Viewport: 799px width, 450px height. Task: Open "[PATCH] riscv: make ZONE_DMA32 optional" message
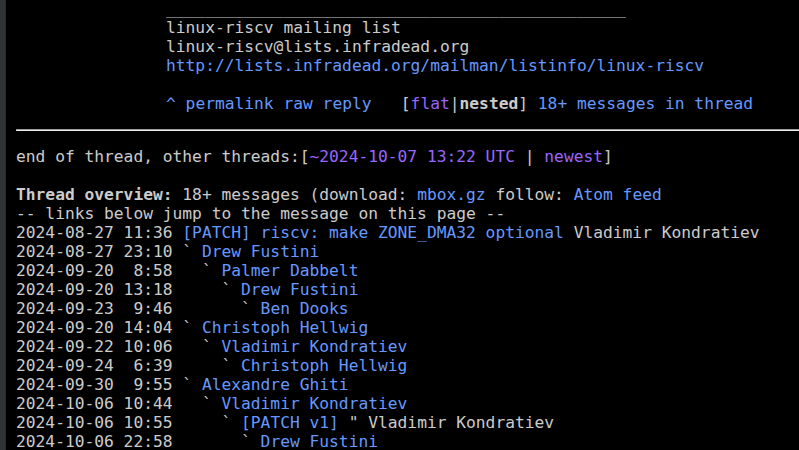(372, 233)
